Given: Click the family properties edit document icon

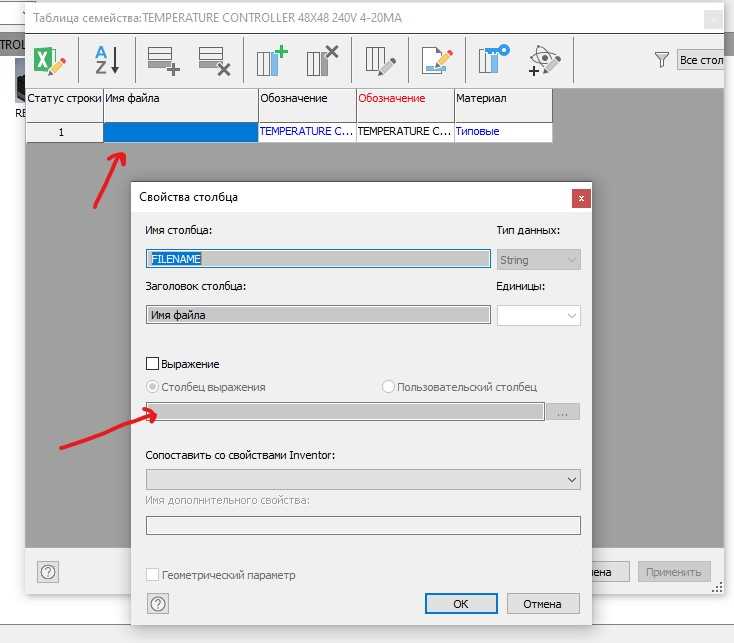Looking at the screenshot, I should coord(437,61).
